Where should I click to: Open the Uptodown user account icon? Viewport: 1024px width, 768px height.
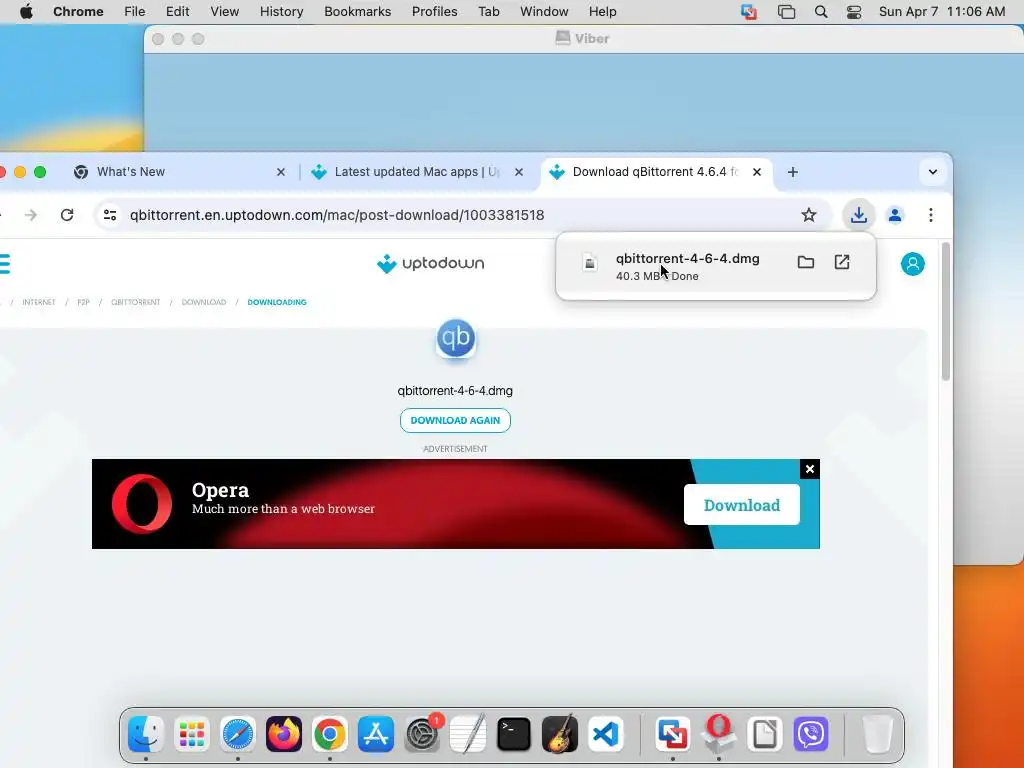click(912, 264)
